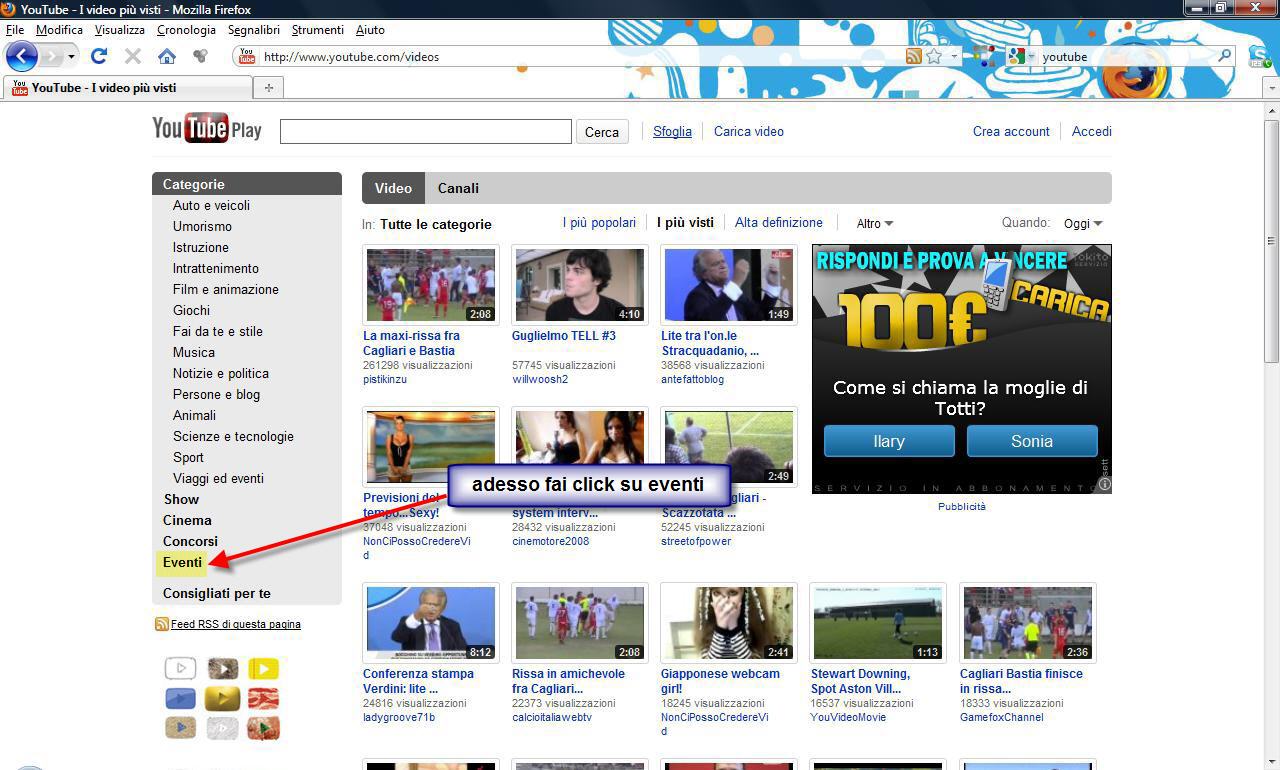Image resolution: width=1280 pixels, height=770 pixels.
Task: Select the dark photo play-button theme icon
Action: coord(222,668)
